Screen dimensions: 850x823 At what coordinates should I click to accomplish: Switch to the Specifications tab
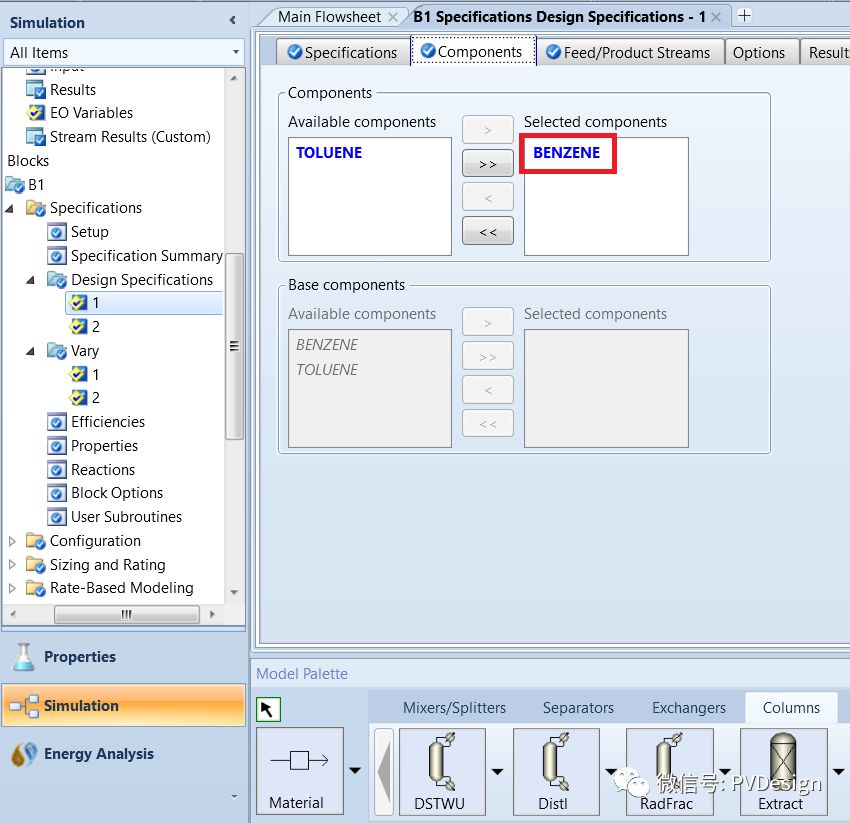(343, 53)
